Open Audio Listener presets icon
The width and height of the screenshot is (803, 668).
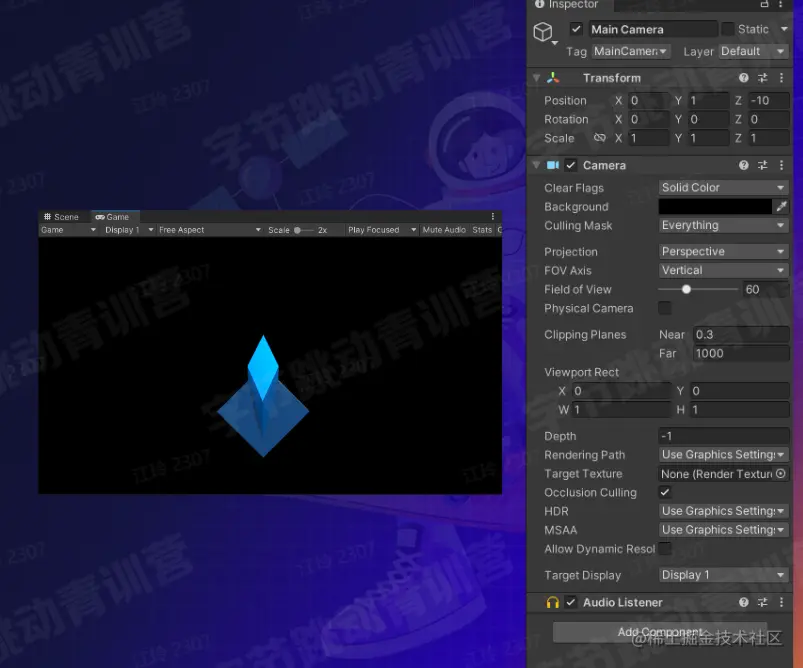(x=763, y=602)
